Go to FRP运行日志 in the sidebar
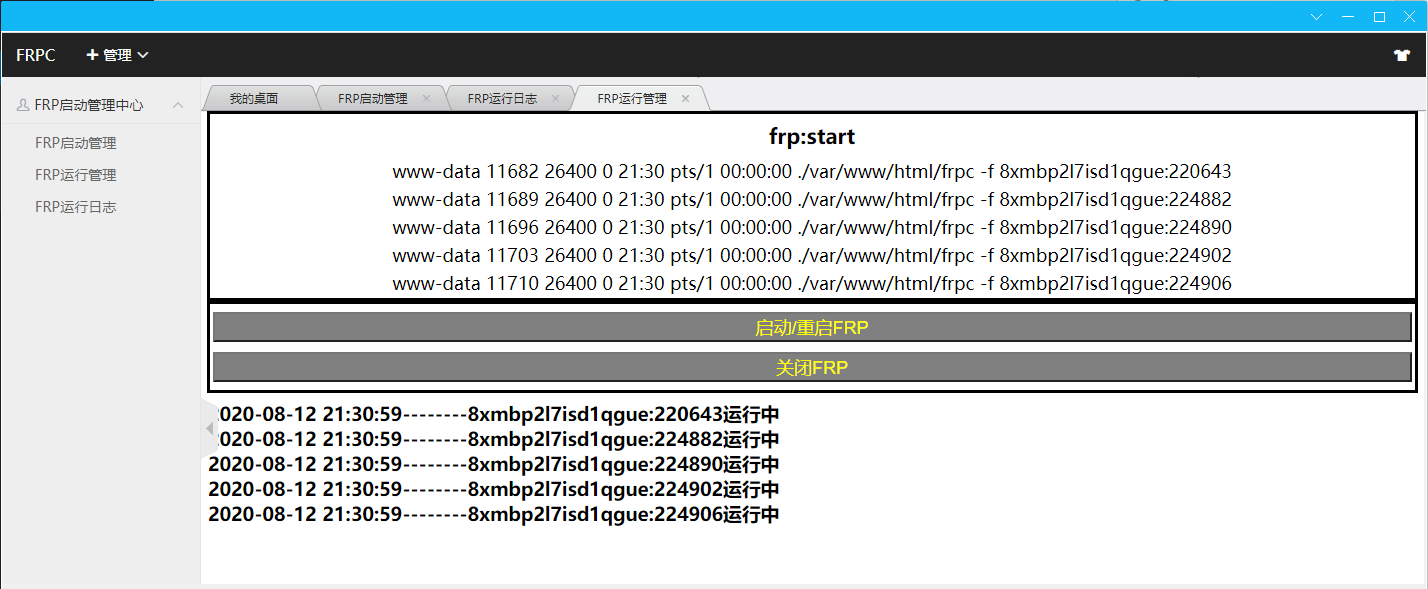 click(76, 207)
